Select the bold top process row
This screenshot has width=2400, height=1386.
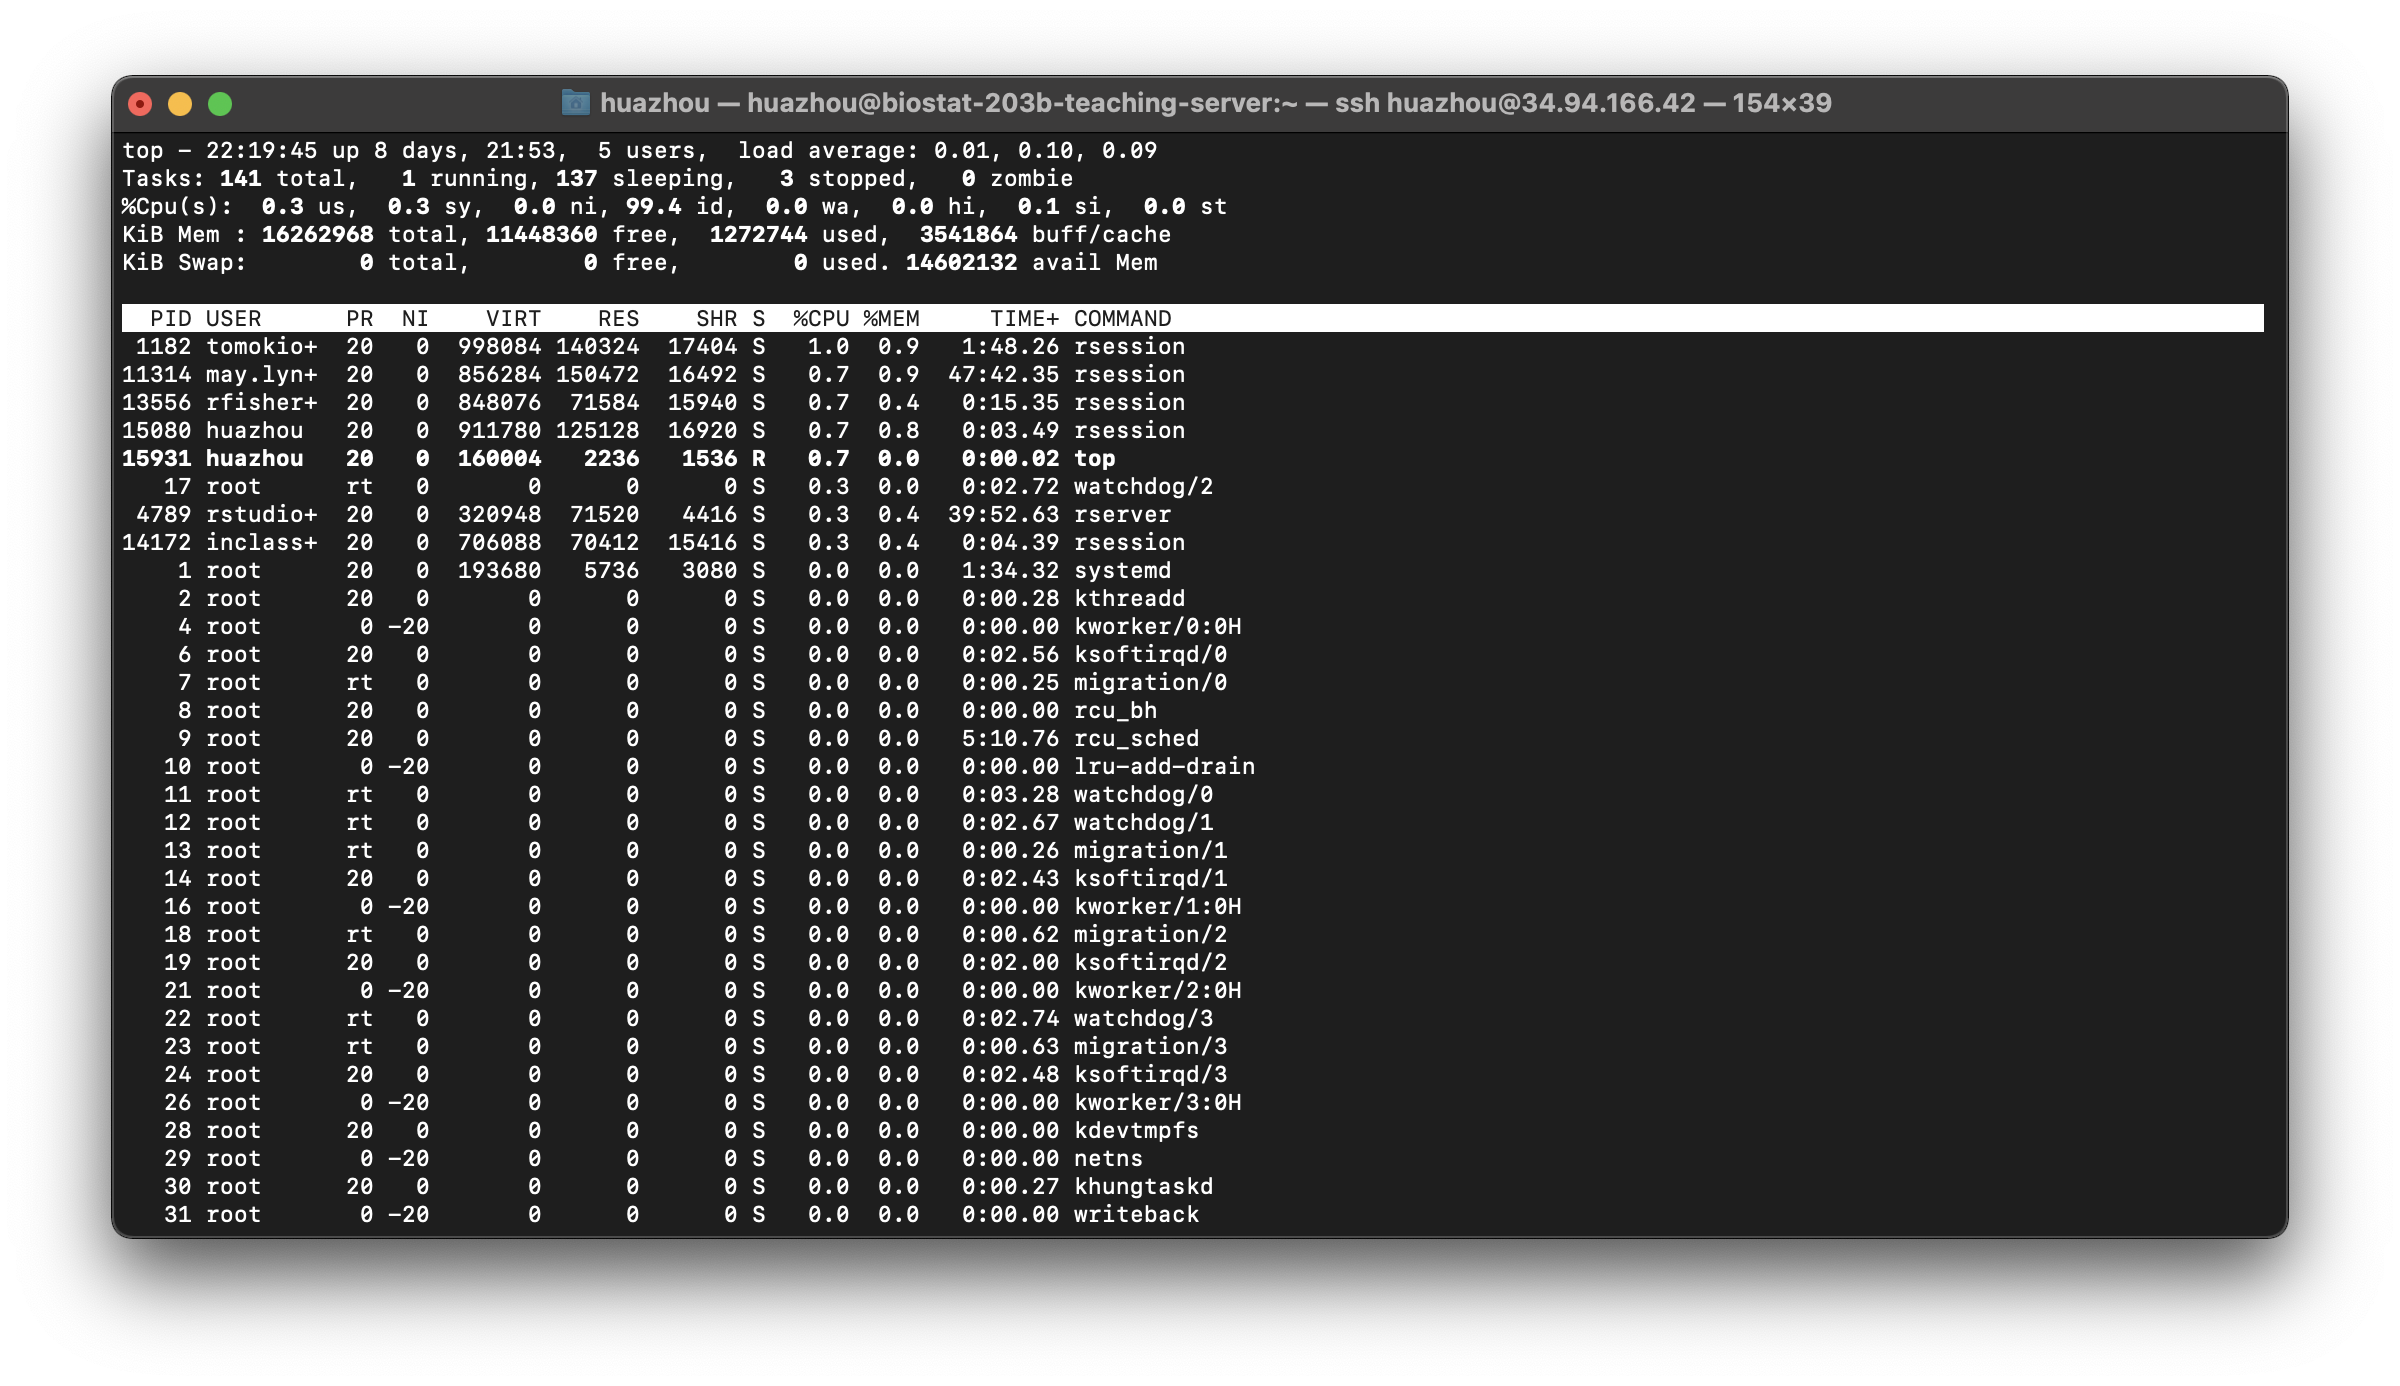[618, 459]
